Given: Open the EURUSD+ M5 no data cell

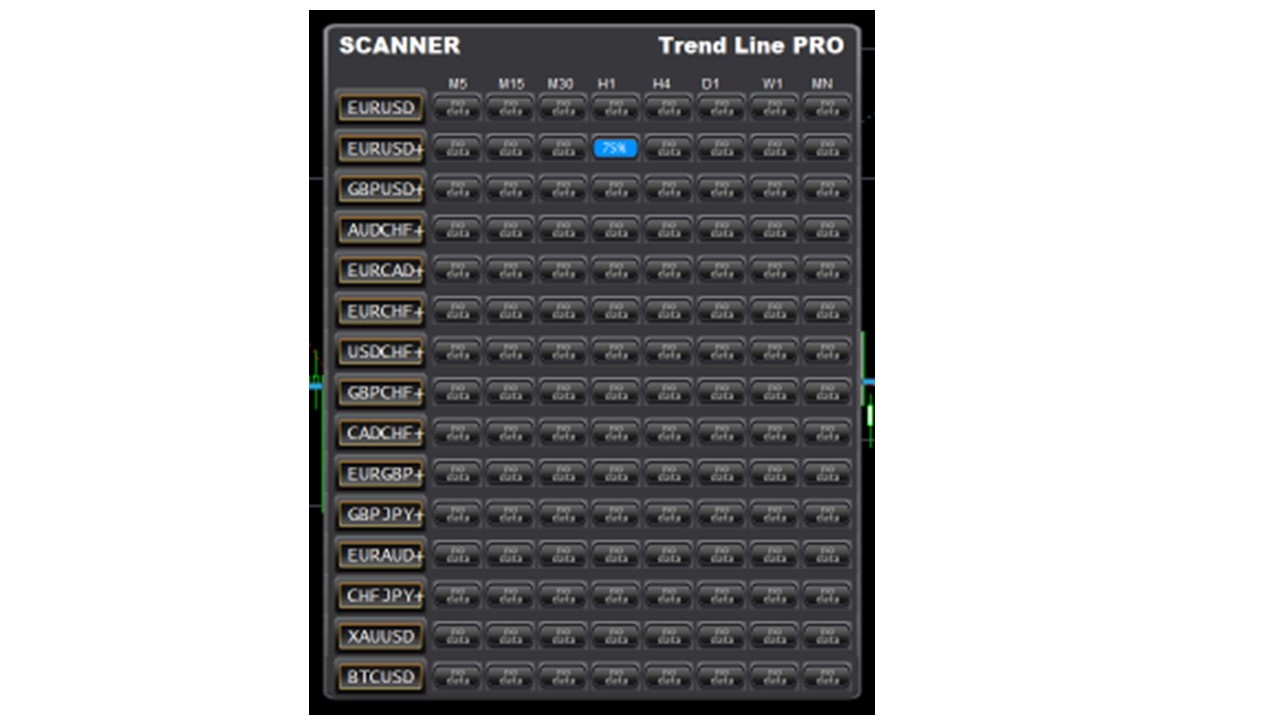Looking at the screenshot, I should coord(457,148).
